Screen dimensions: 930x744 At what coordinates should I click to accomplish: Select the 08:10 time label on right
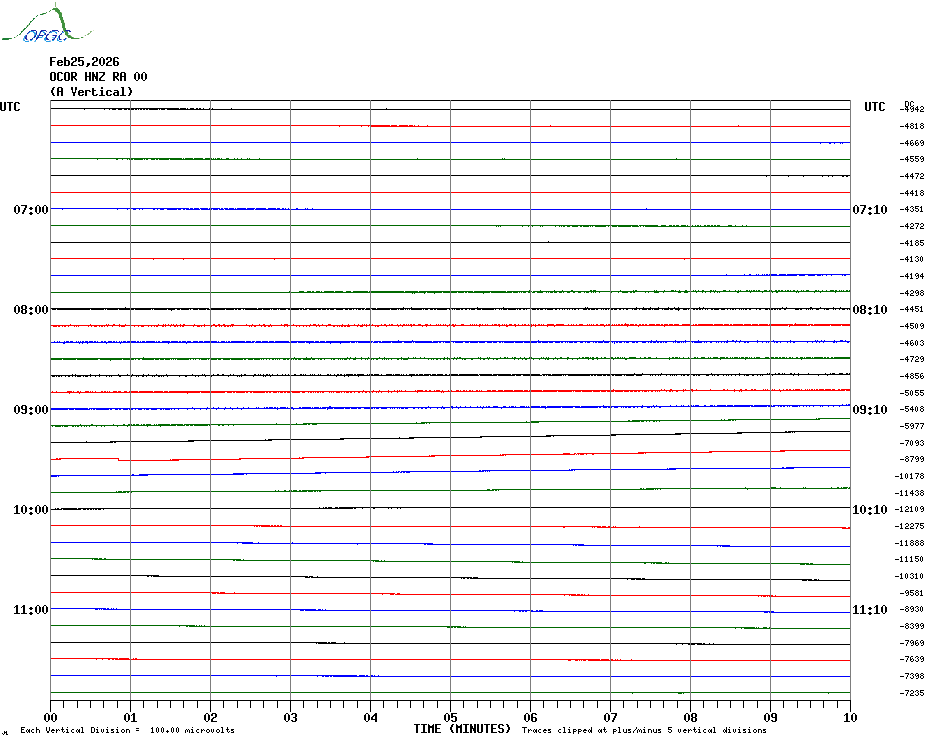coord(869,310)
